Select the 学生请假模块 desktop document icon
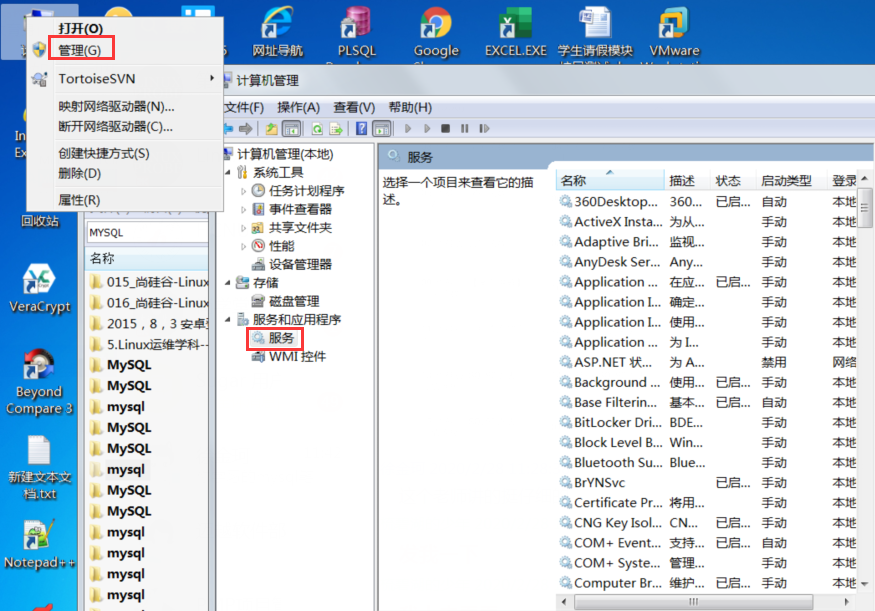The height and width of the screenshot is (611, 875). [595, 31]
